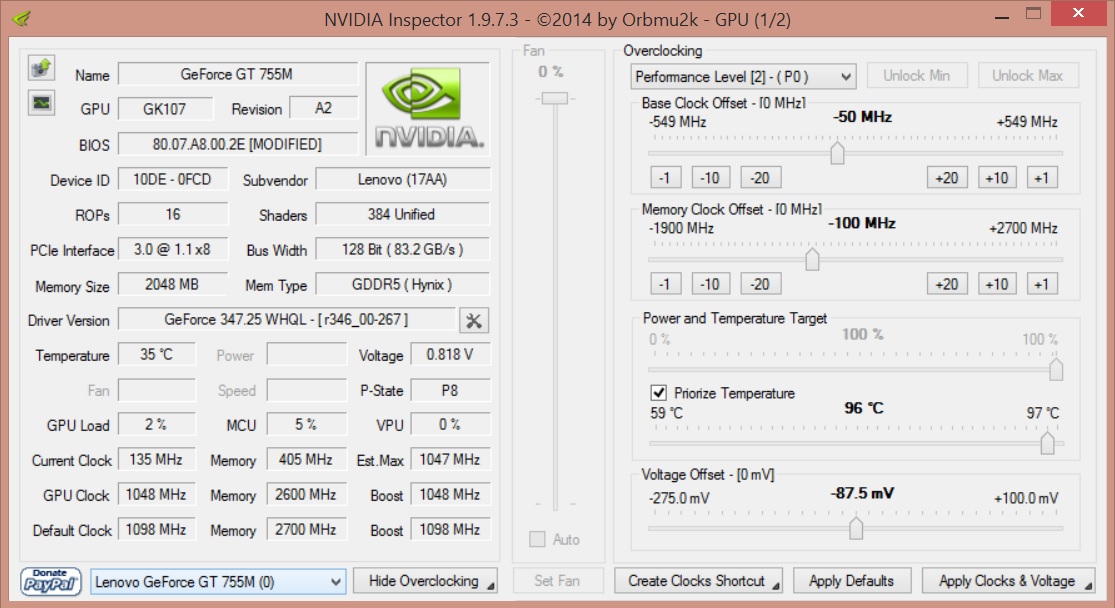Image resolution: width=1115 pixels, height=608 pixels.
Task: Click the power target slider handle
Action: [x=1056, y=370]
